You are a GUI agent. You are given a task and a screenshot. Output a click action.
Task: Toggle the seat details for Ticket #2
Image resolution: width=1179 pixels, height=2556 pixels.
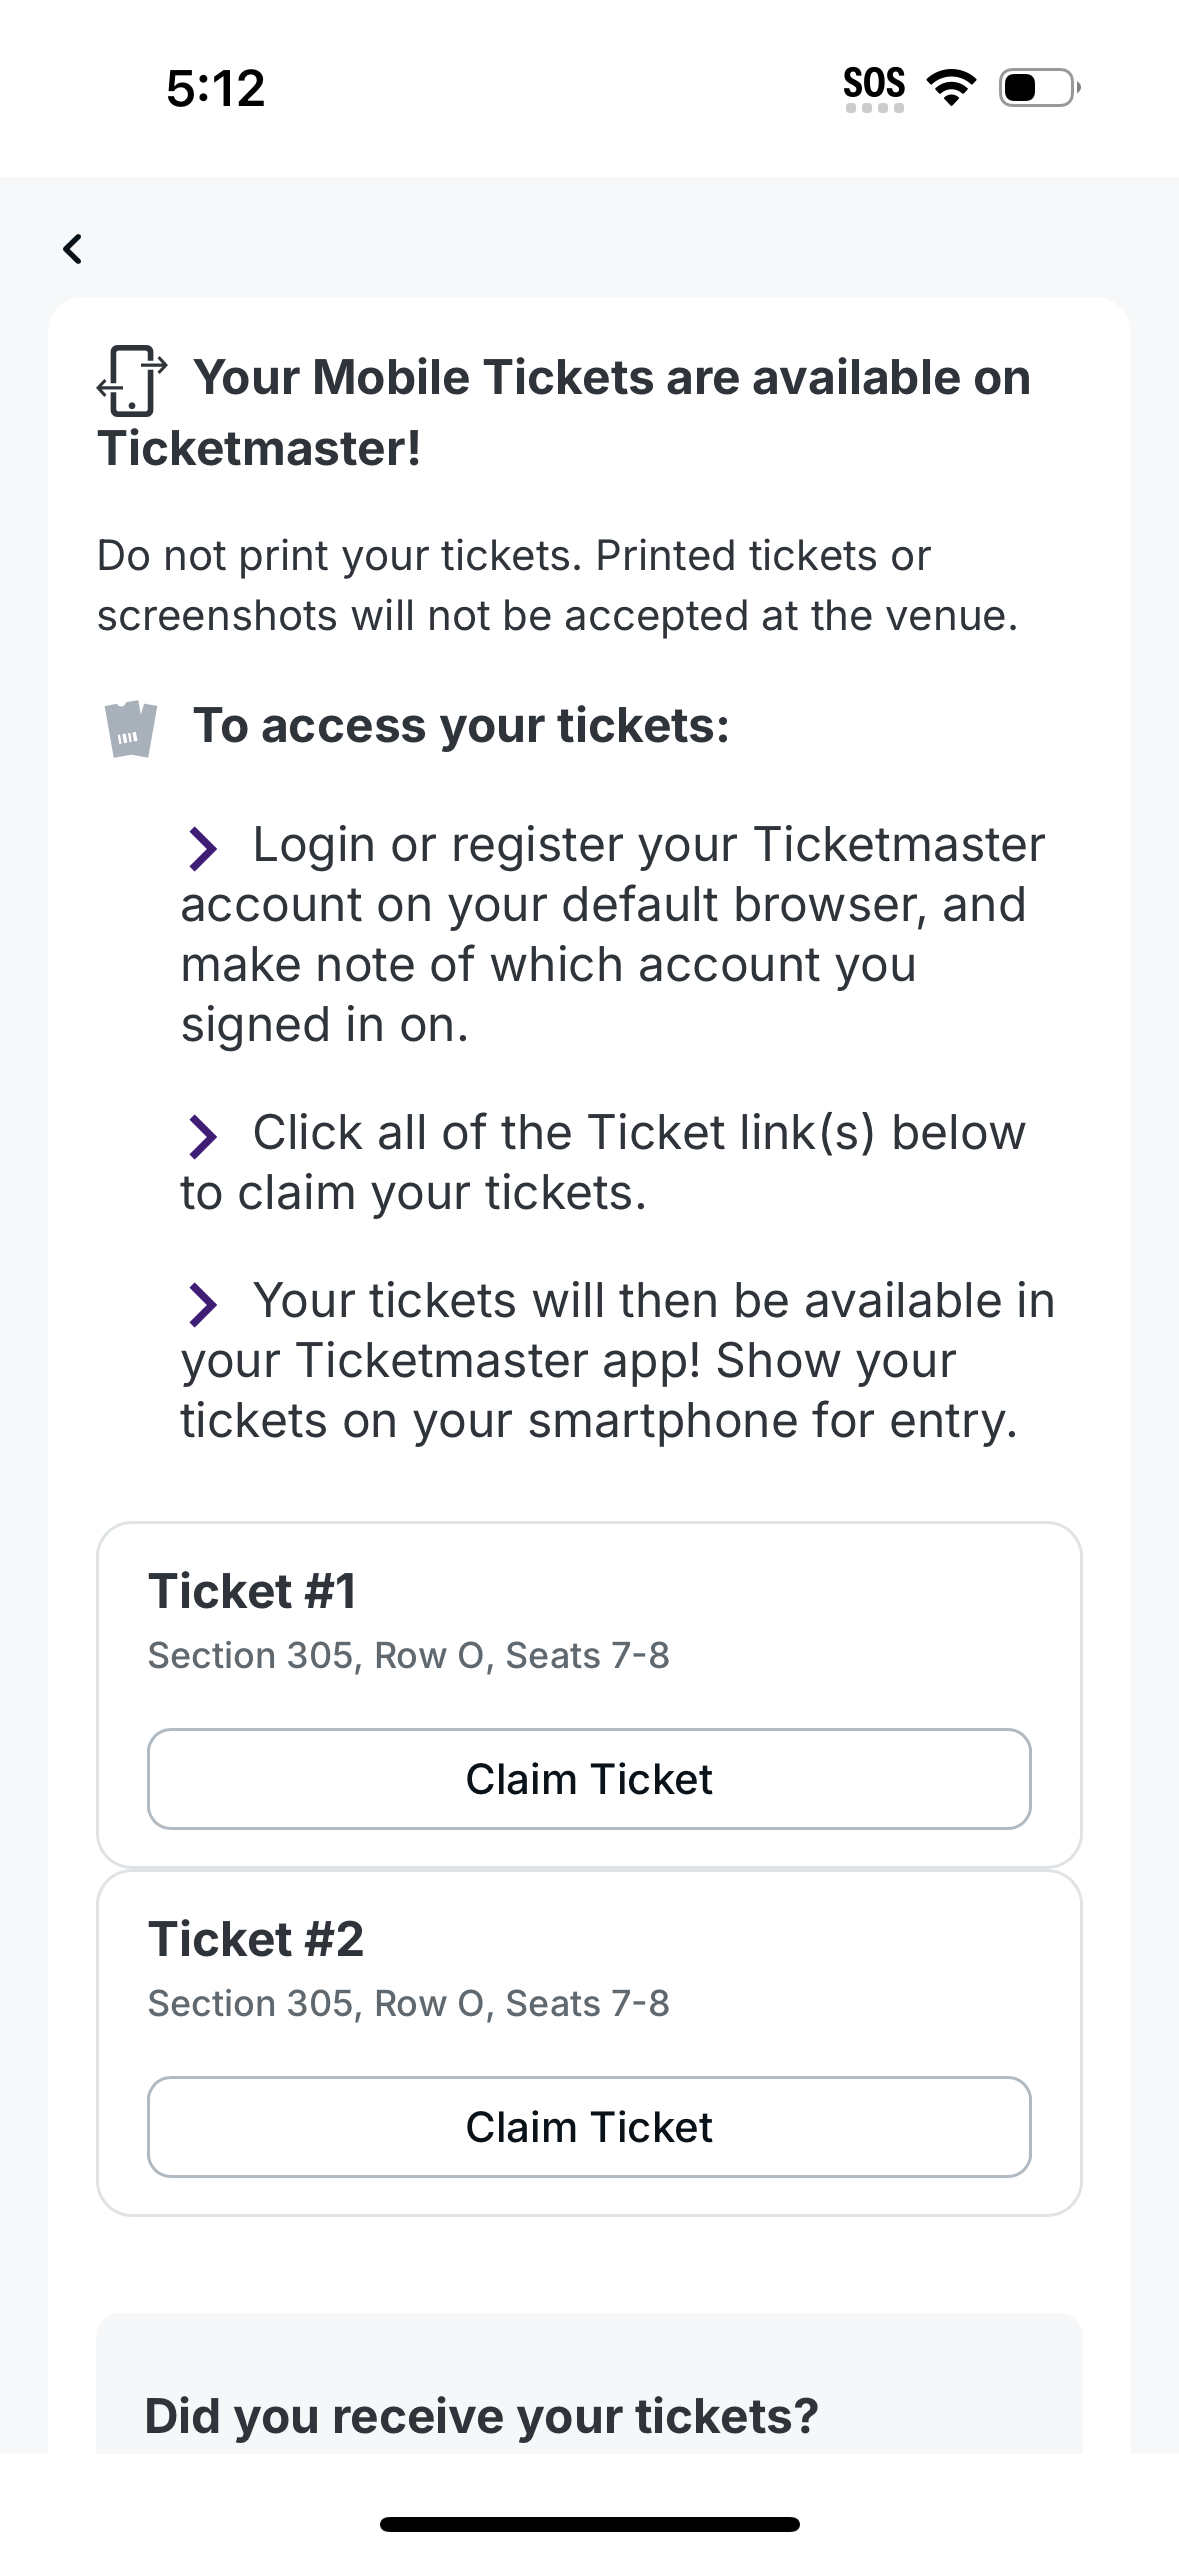point(411,2003)
